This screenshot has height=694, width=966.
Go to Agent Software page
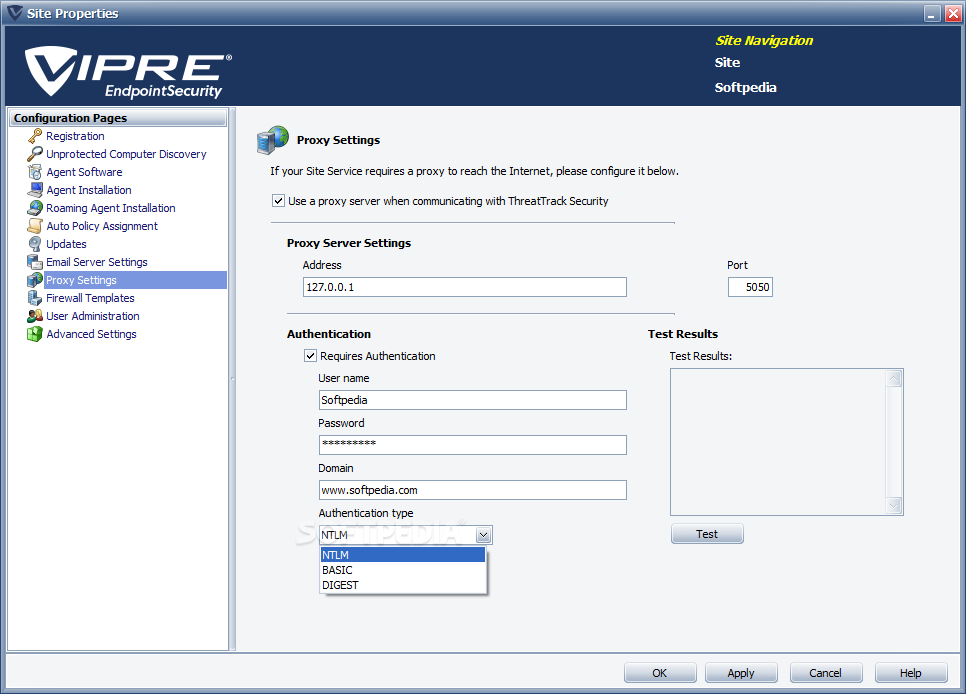pyautogui.click(x=84, y=172)
